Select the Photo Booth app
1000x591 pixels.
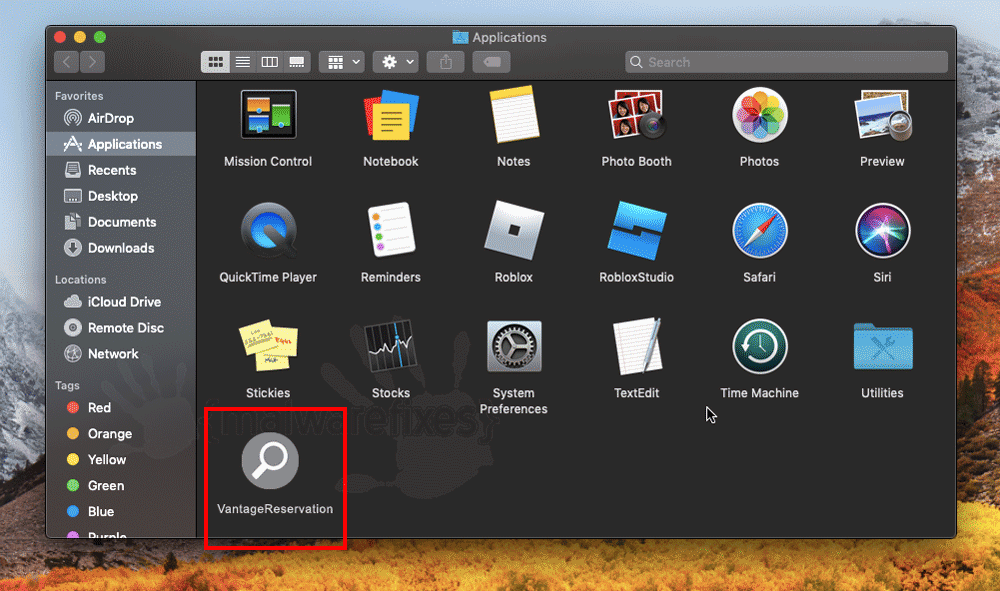(636, 115)
